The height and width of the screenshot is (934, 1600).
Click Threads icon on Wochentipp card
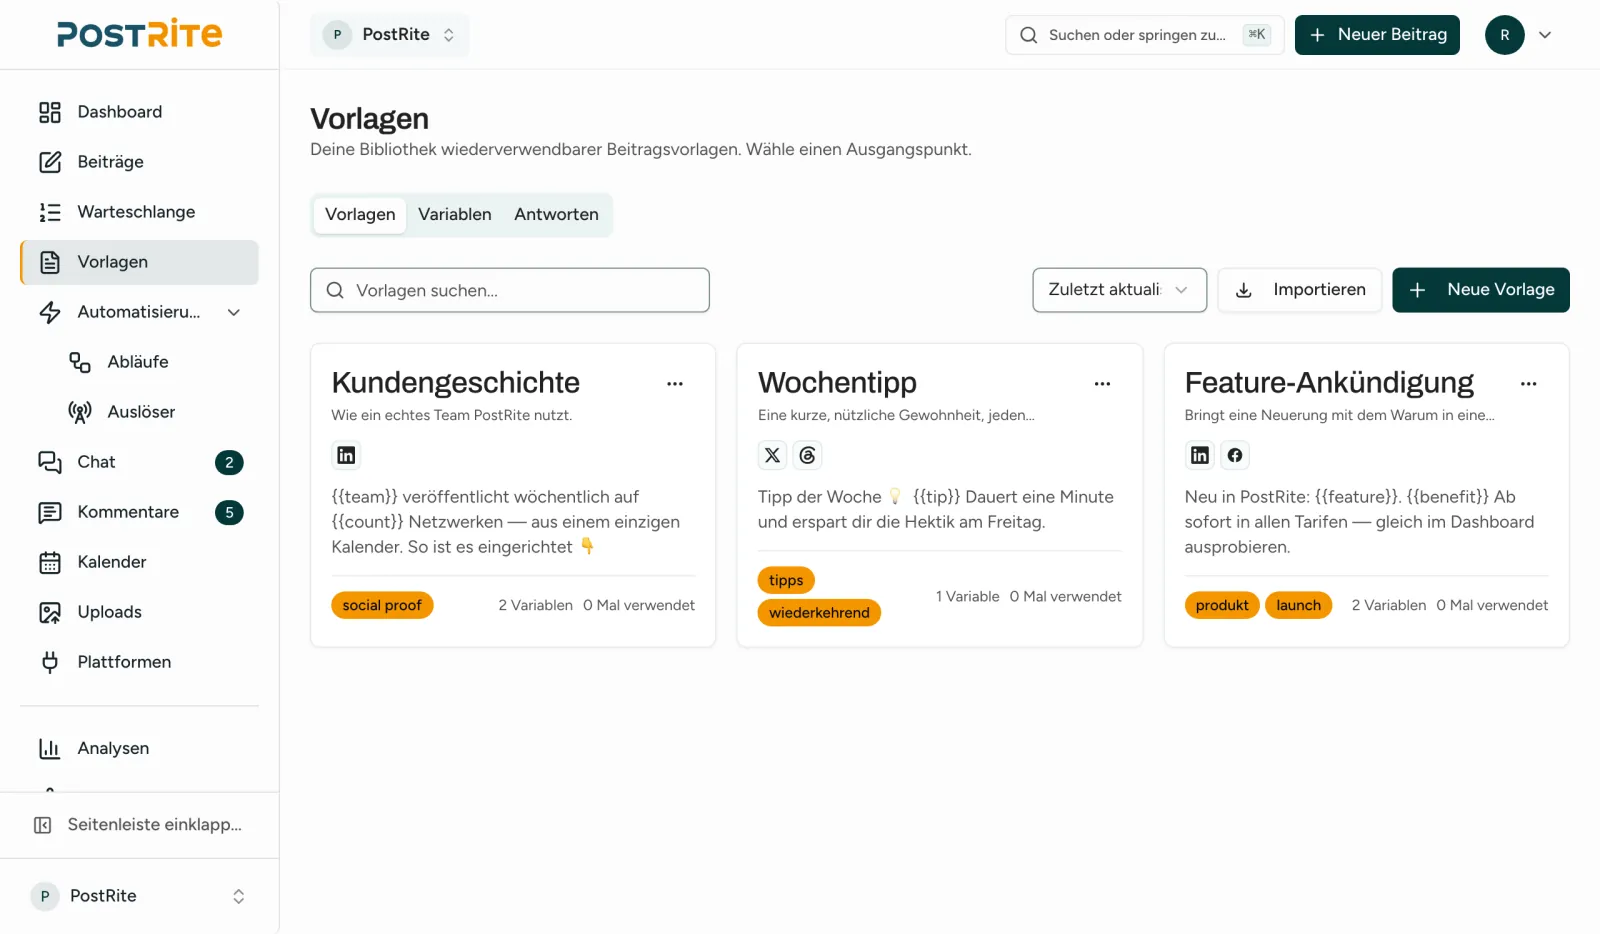[808, 455]
